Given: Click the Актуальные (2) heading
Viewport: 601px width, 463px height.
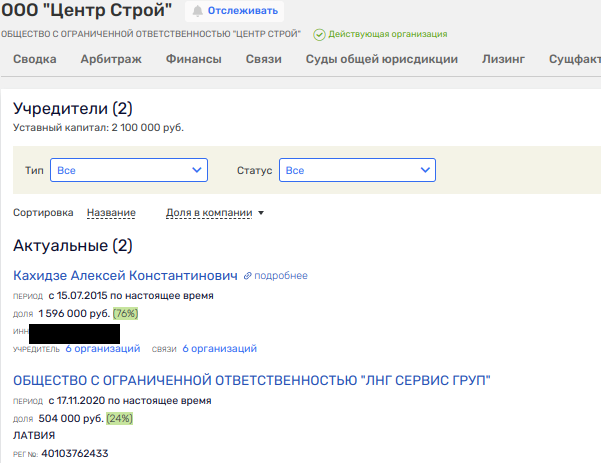Looking at the screenshot, I should (x=73, y=246).
